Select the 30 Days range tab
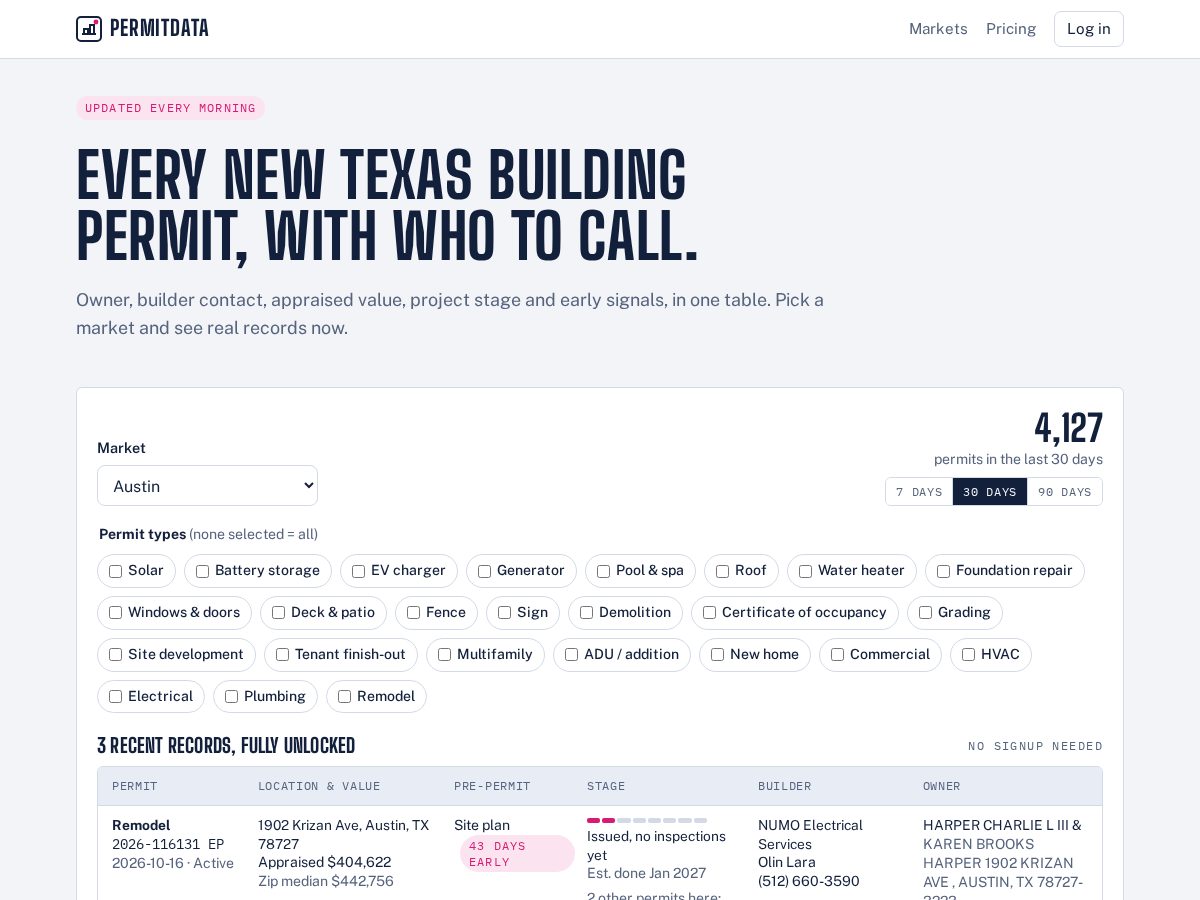1200x900 pixels. point(990,492)
